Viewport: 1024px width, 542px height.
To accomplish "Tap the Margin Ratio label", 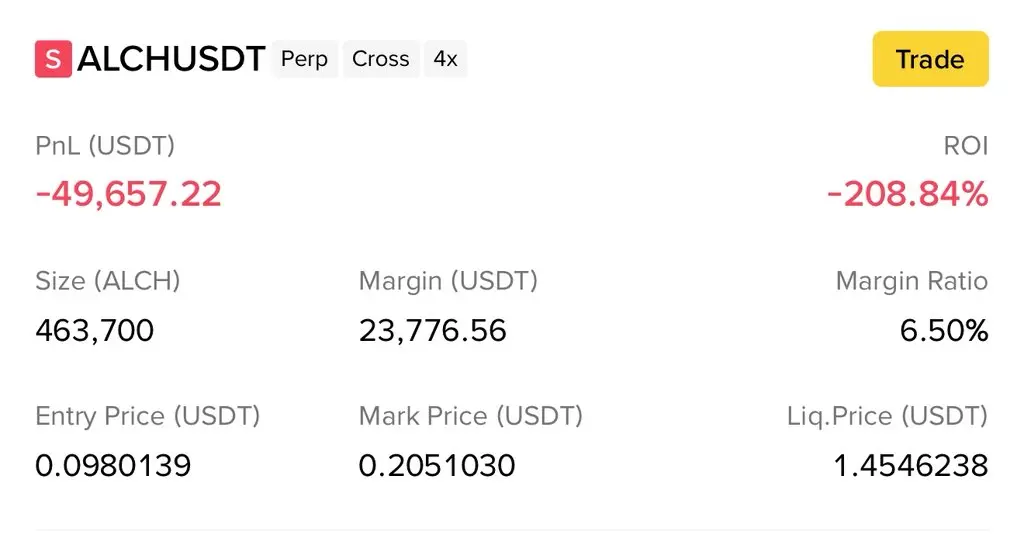I will [x=911, y=281].
